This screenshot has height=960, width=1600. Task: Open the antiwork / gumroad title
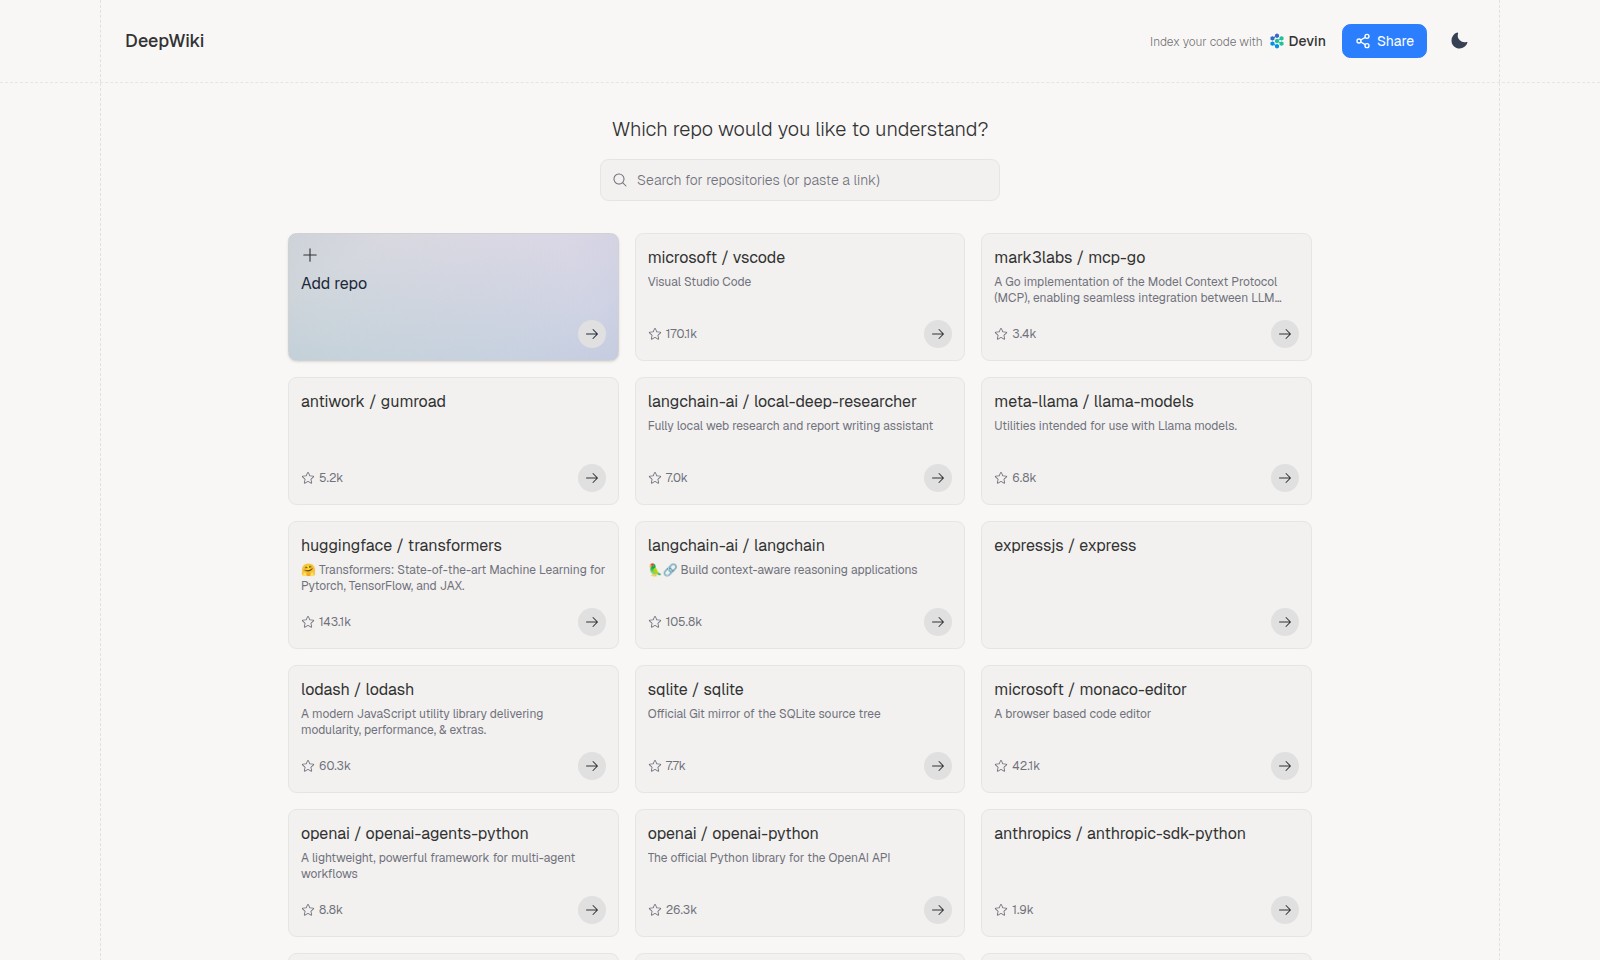[x=373, y=401]
